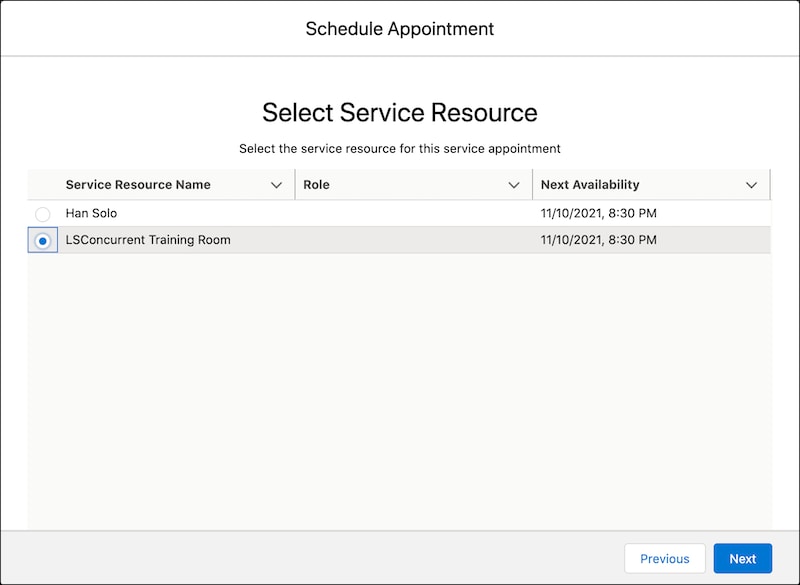Open the Service Resource Name column chevron menu
The height and width of the screenshot is (585, 800).
(x=277, y=185)
